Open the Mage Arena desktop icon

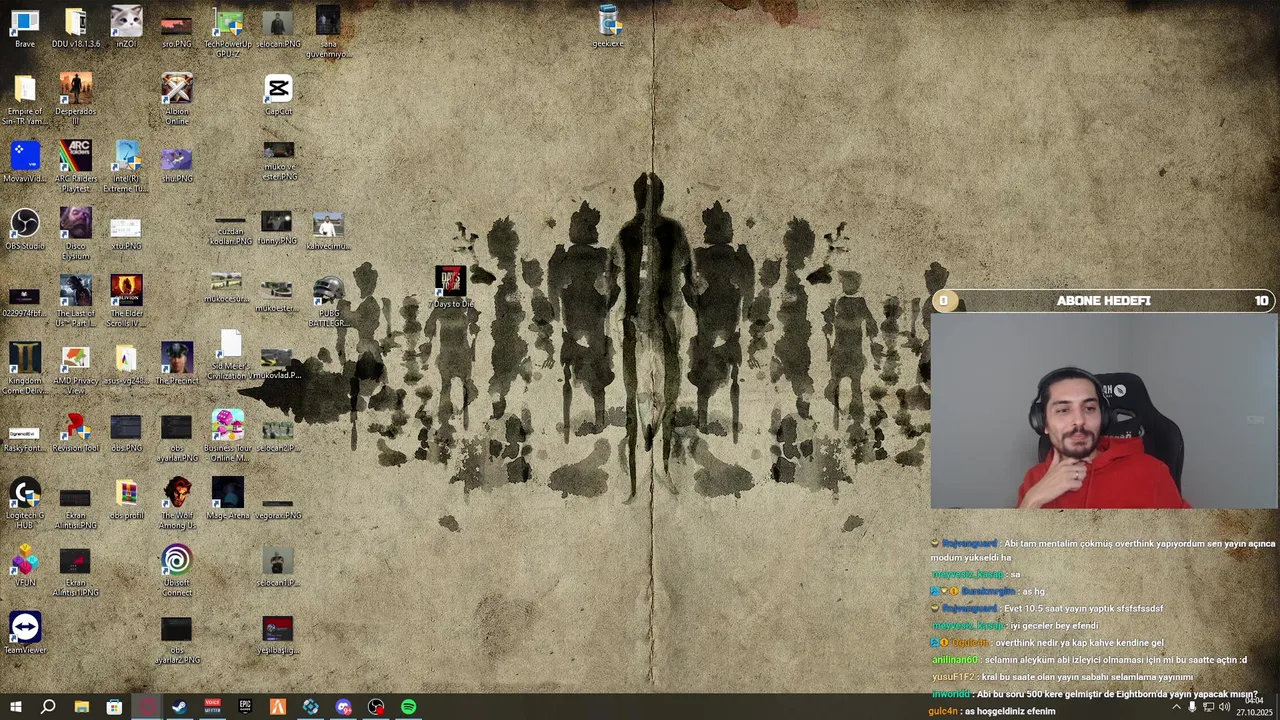click(x=228, y=498)
